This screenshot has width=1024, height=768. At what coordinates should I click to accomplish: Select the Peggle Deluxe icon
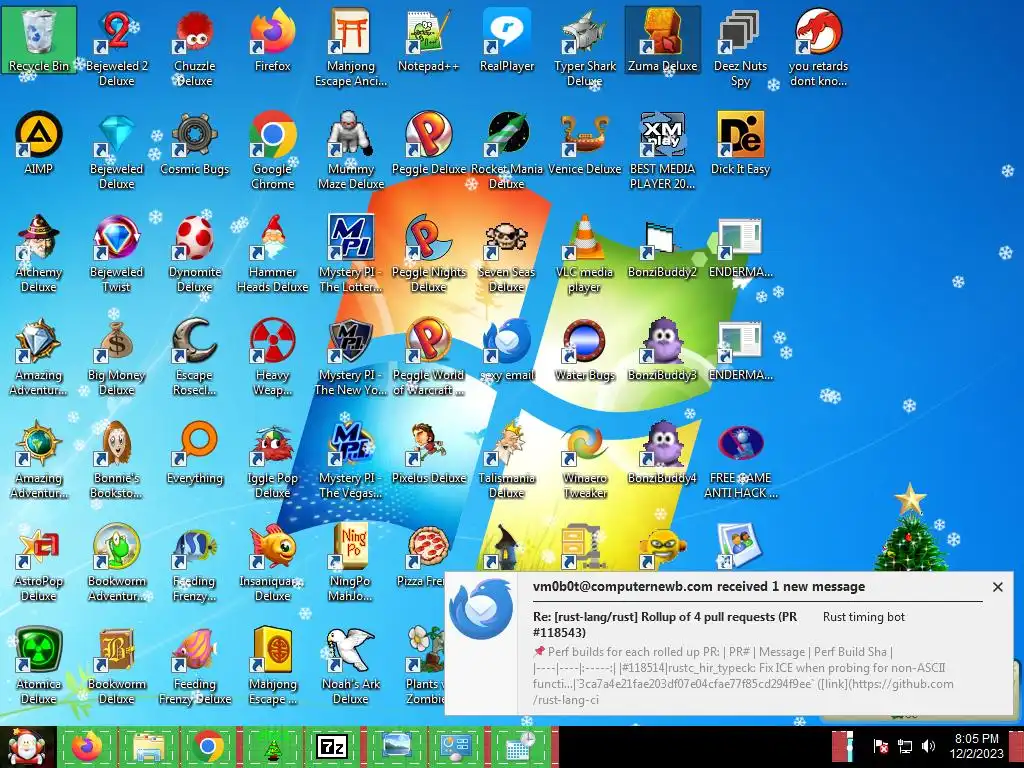click(428, 144)
